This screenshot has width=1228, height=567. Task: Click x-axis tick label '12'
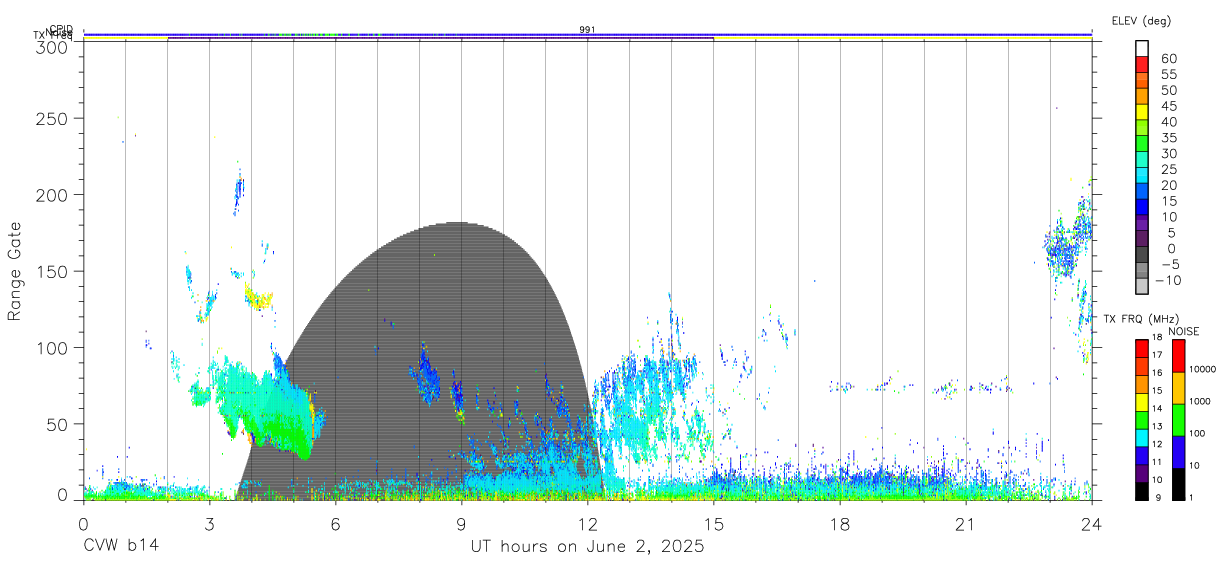(587, 524)
